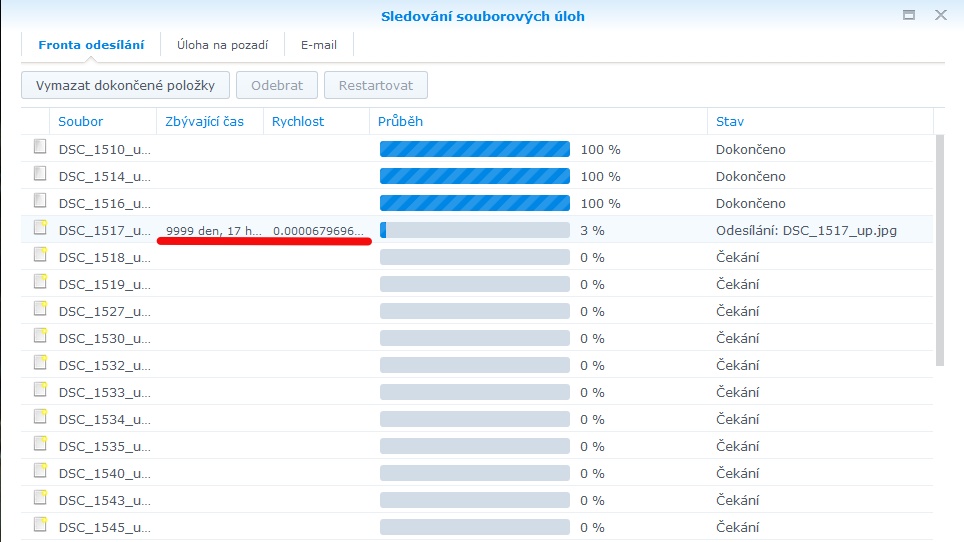Click the Odebrat button

[277, 85]
